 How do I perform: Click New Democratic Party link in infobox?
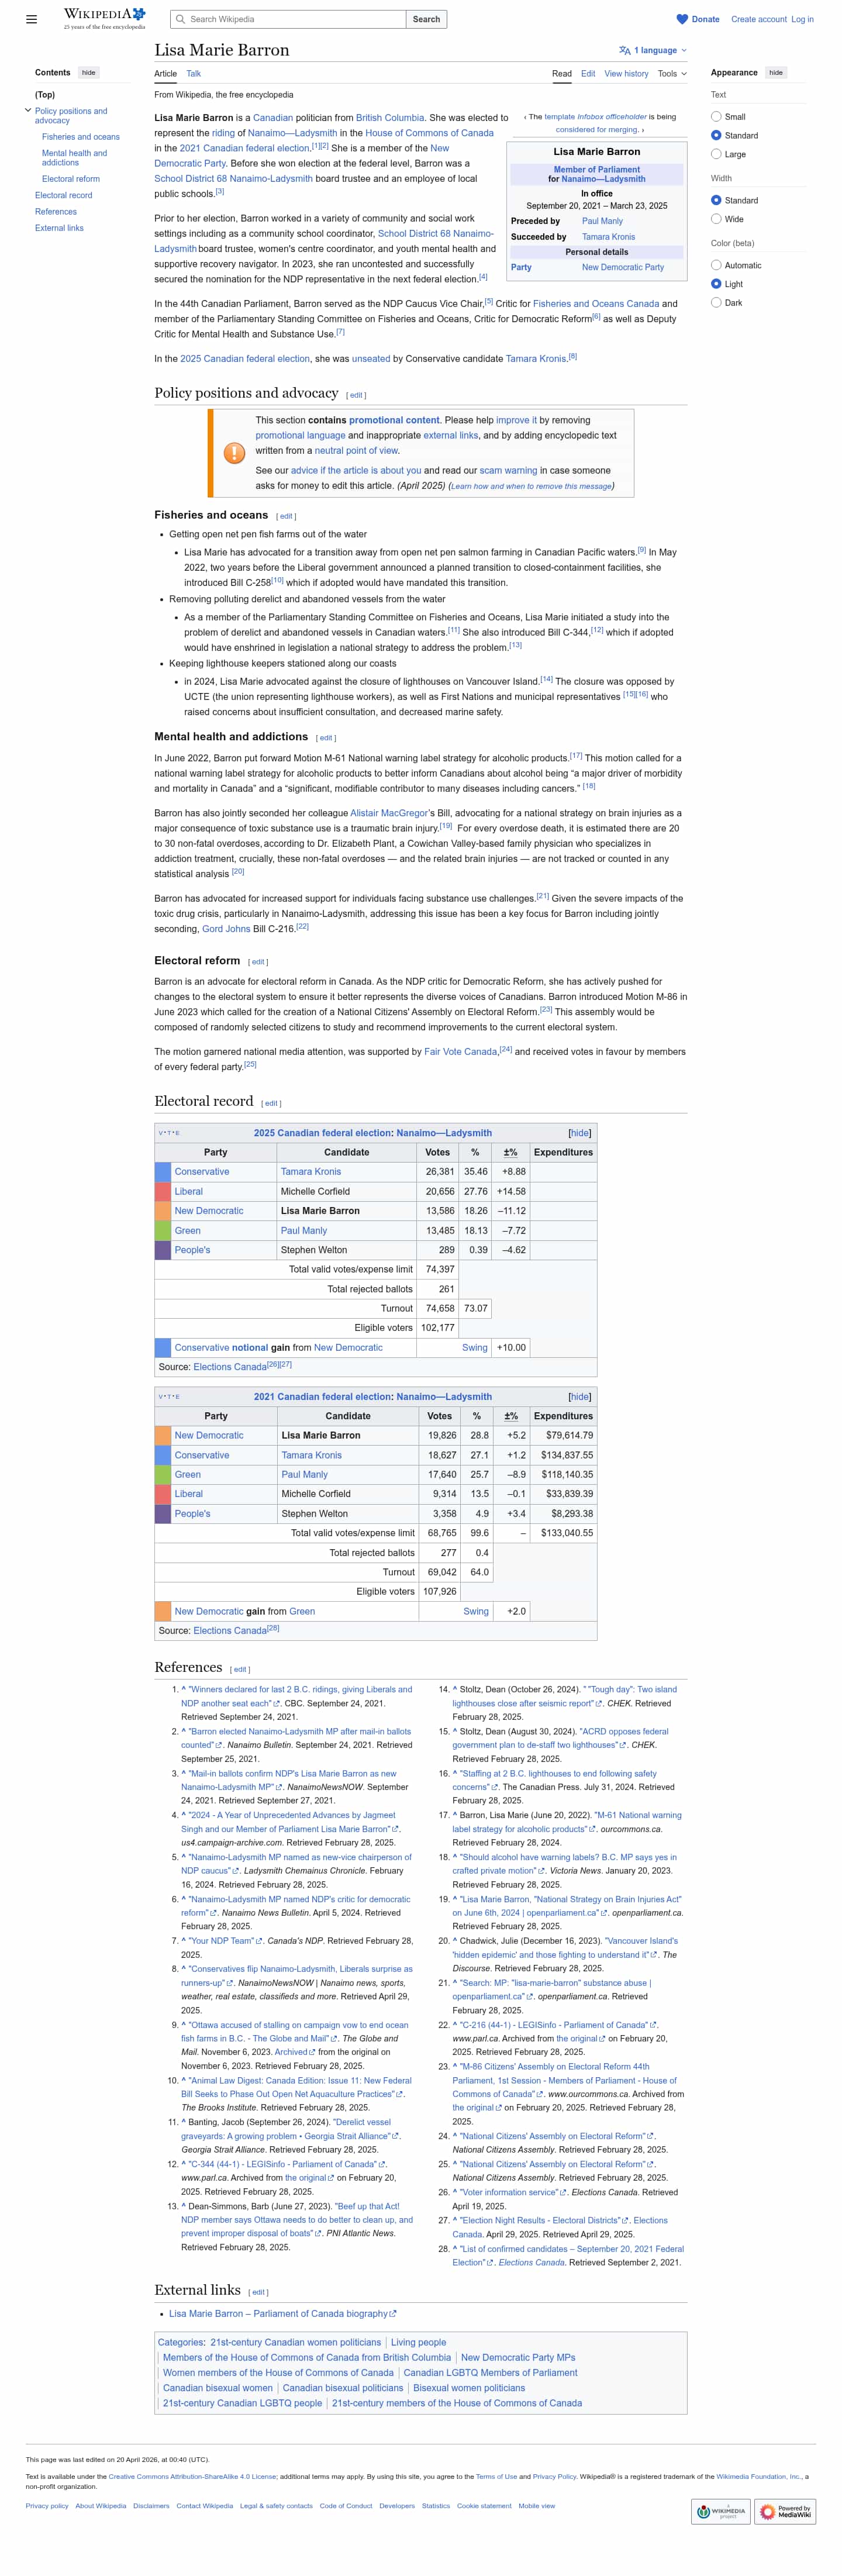(622, 267)
